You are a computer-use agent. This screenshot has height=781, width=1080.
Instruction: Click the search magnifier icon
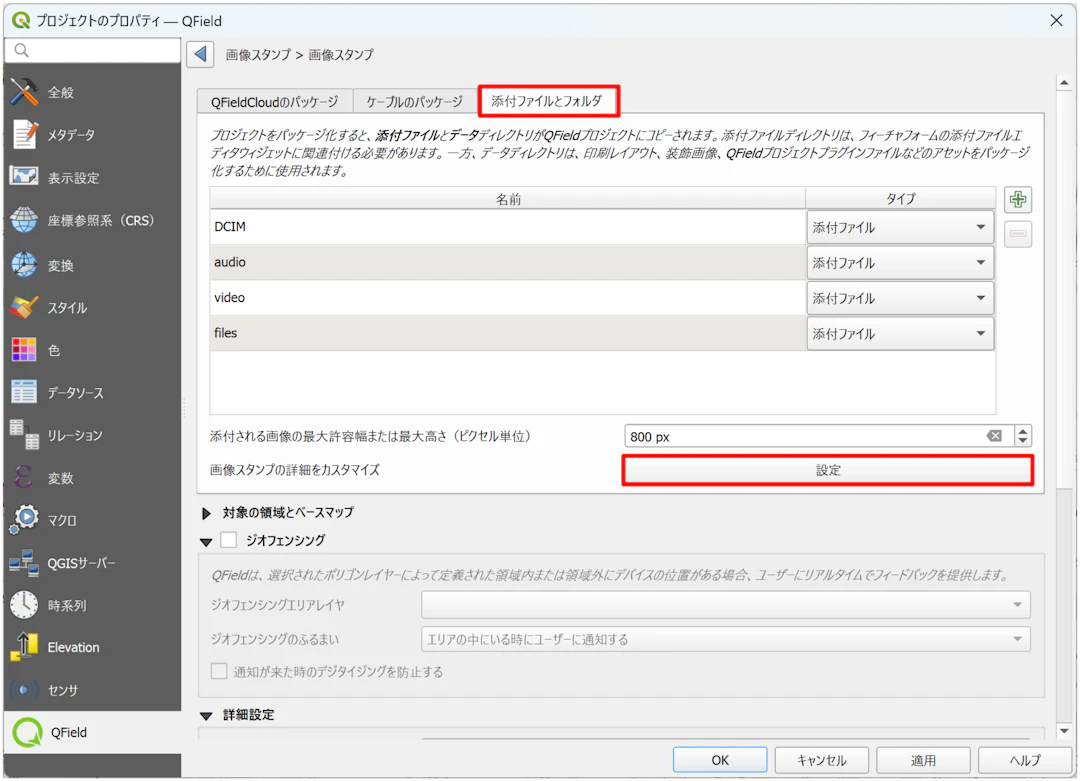[x=21, y=50]
